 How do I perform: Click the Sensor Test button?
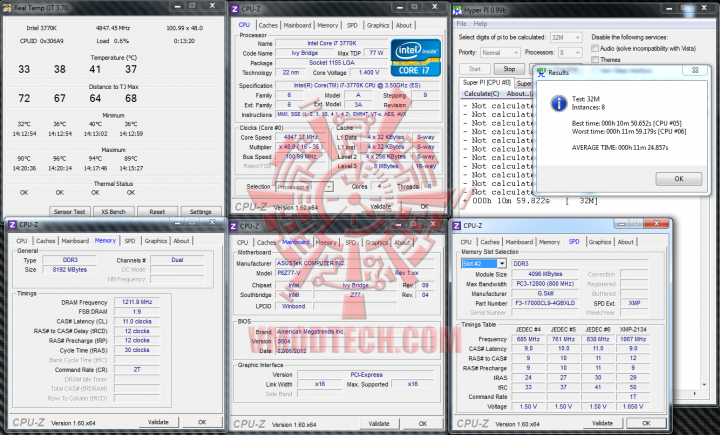tap(70, 212)
